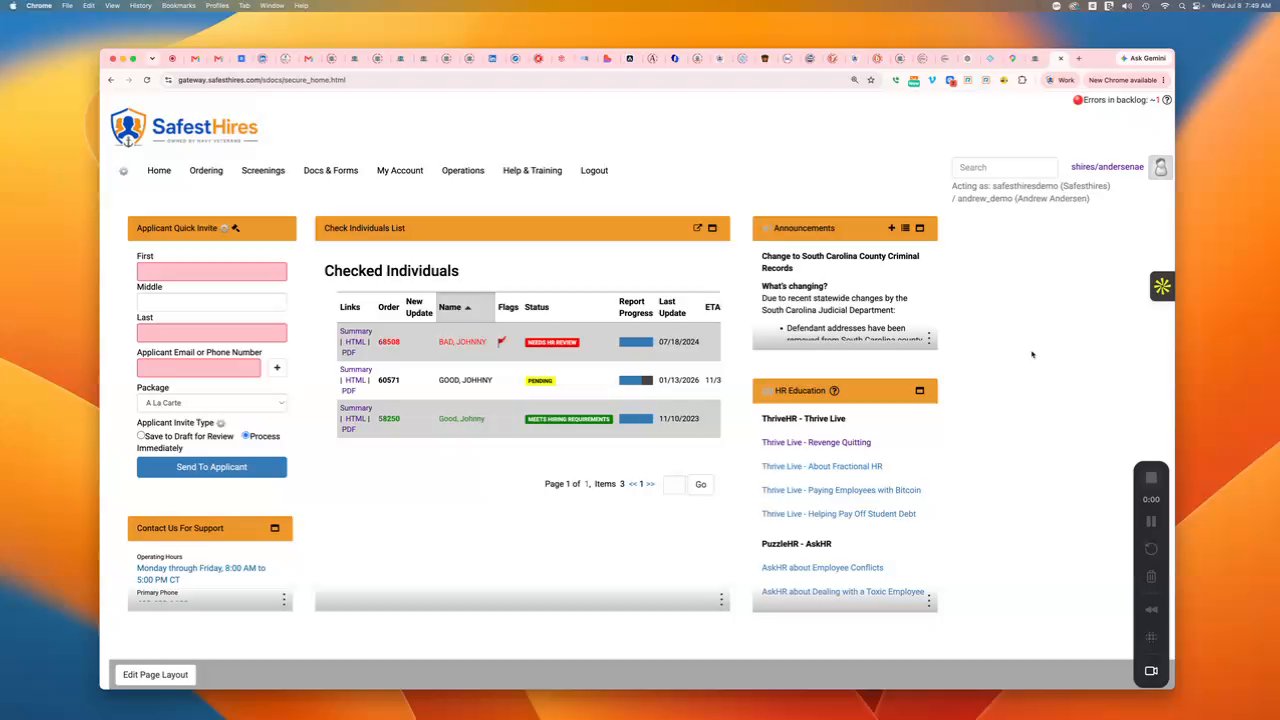Collapse the HR Education panel
This screenshot has height=720, width=1280.
tap(920, 391)
